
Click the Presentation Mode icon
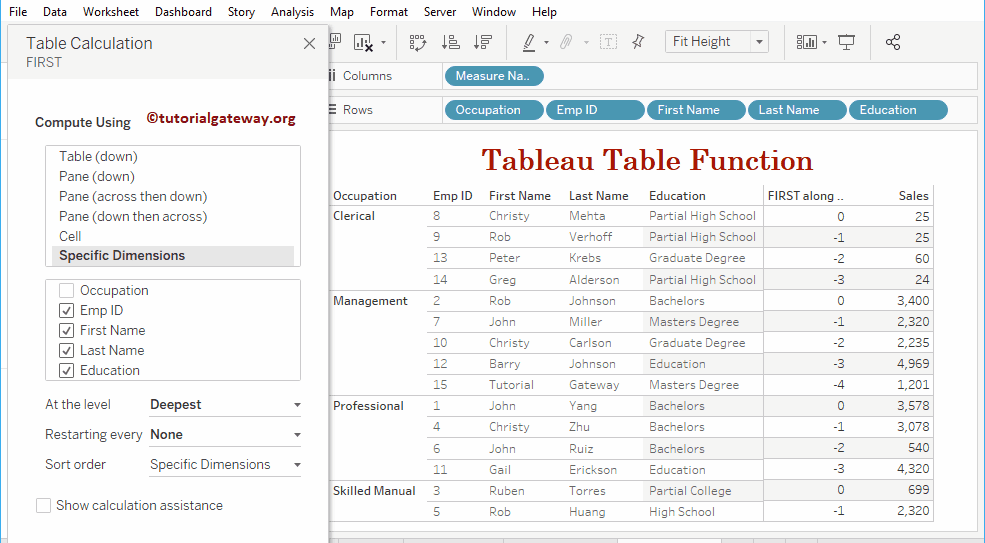pos(846,42)
